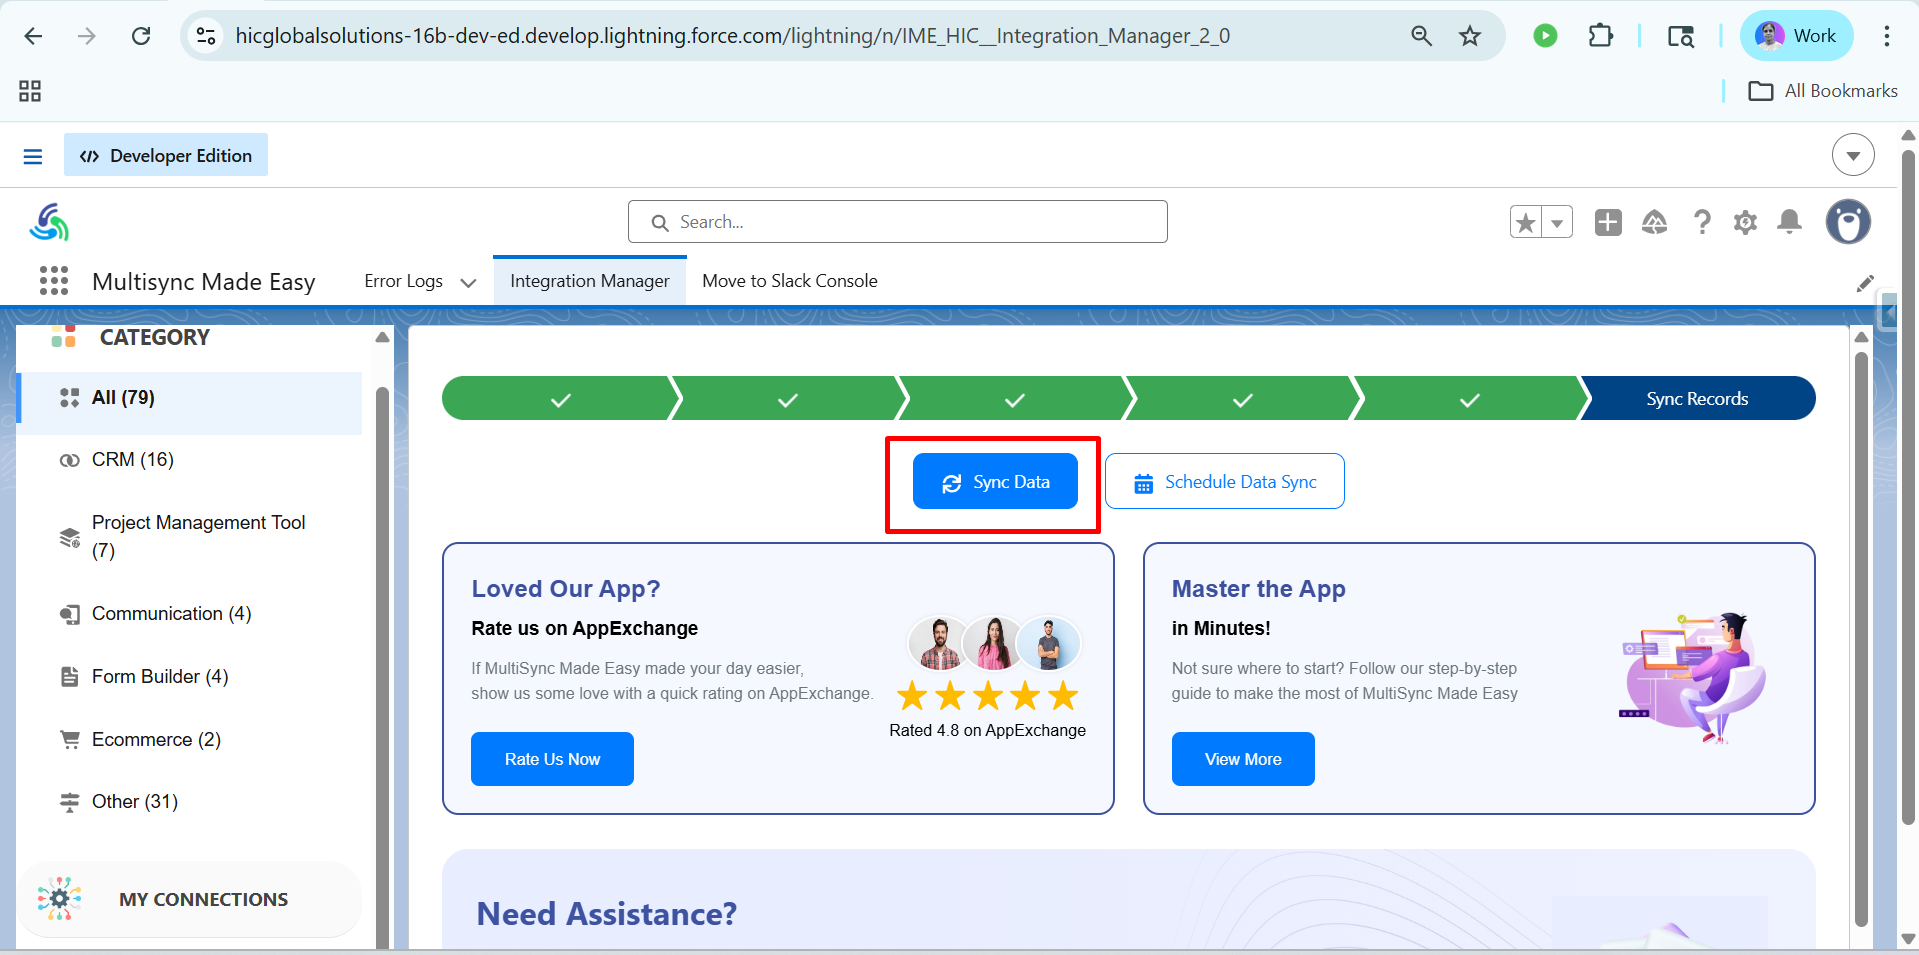Expand the header dropdown circle arrow
The image size is (1919, 955).
click(1853, 155)
